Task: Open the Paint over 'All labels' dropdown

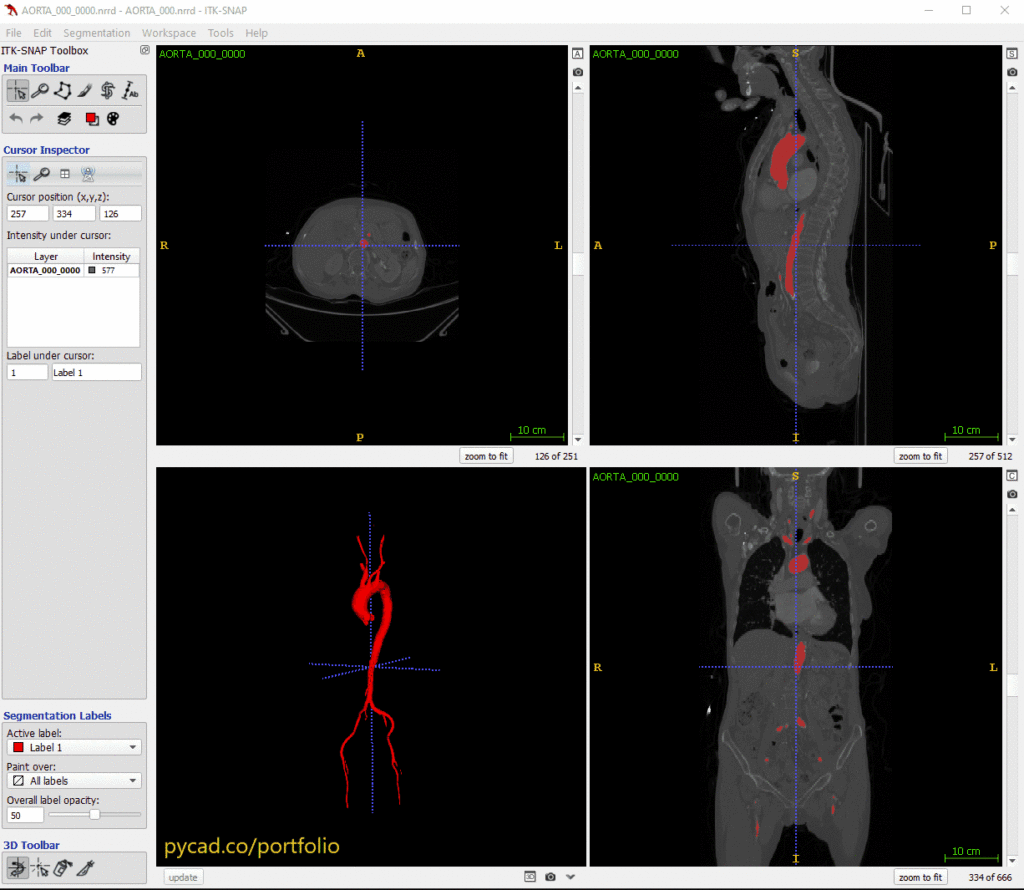Action: [x=74, y=781]
